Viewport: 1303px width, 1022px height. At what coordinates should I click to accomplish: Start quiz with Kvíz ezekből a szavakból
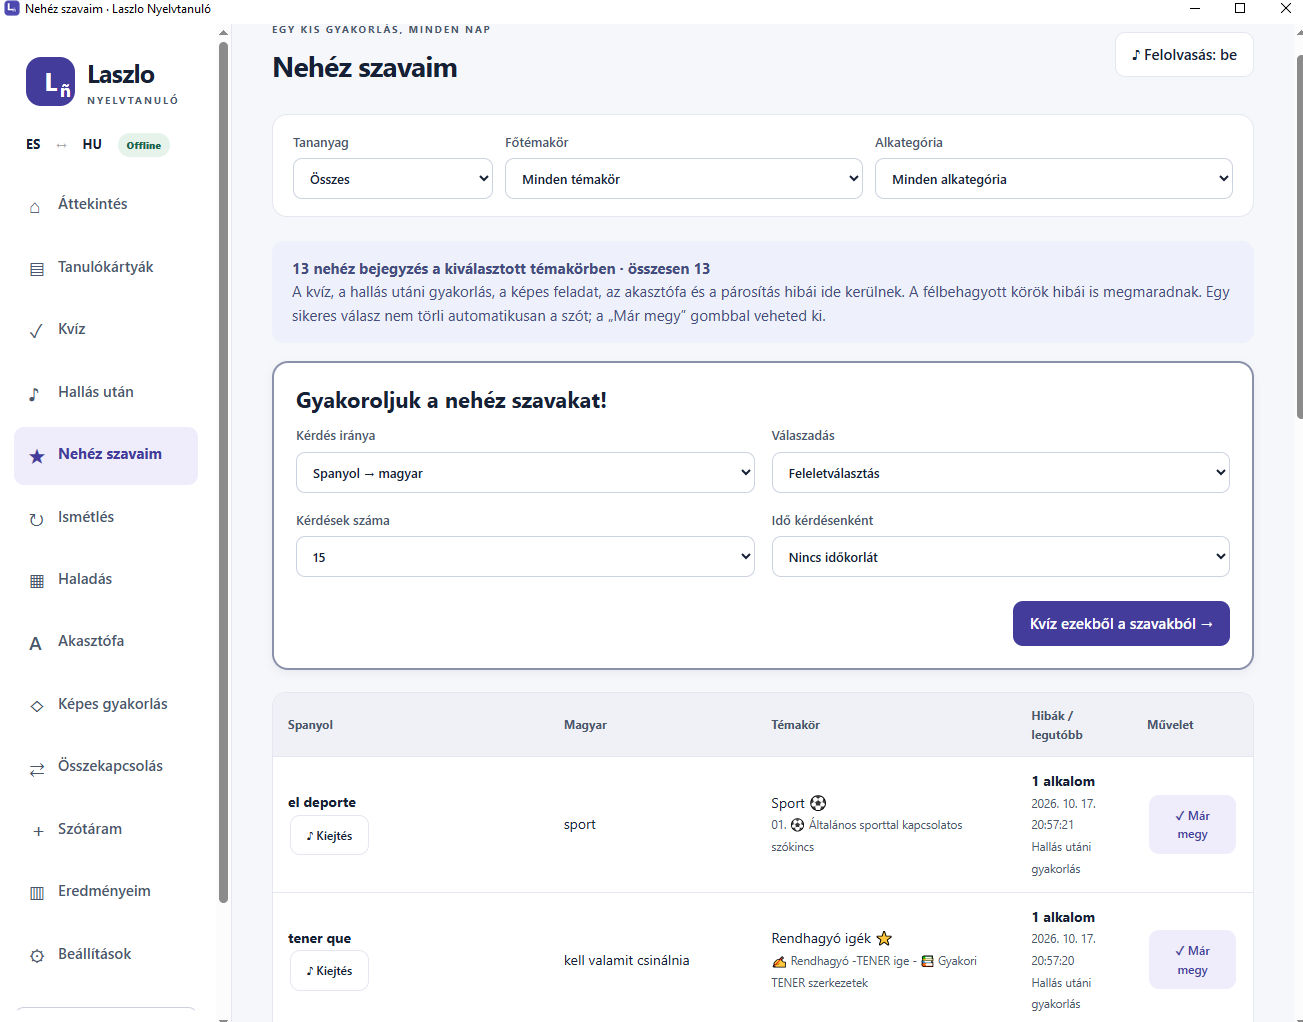click(x=1121, y=623)
